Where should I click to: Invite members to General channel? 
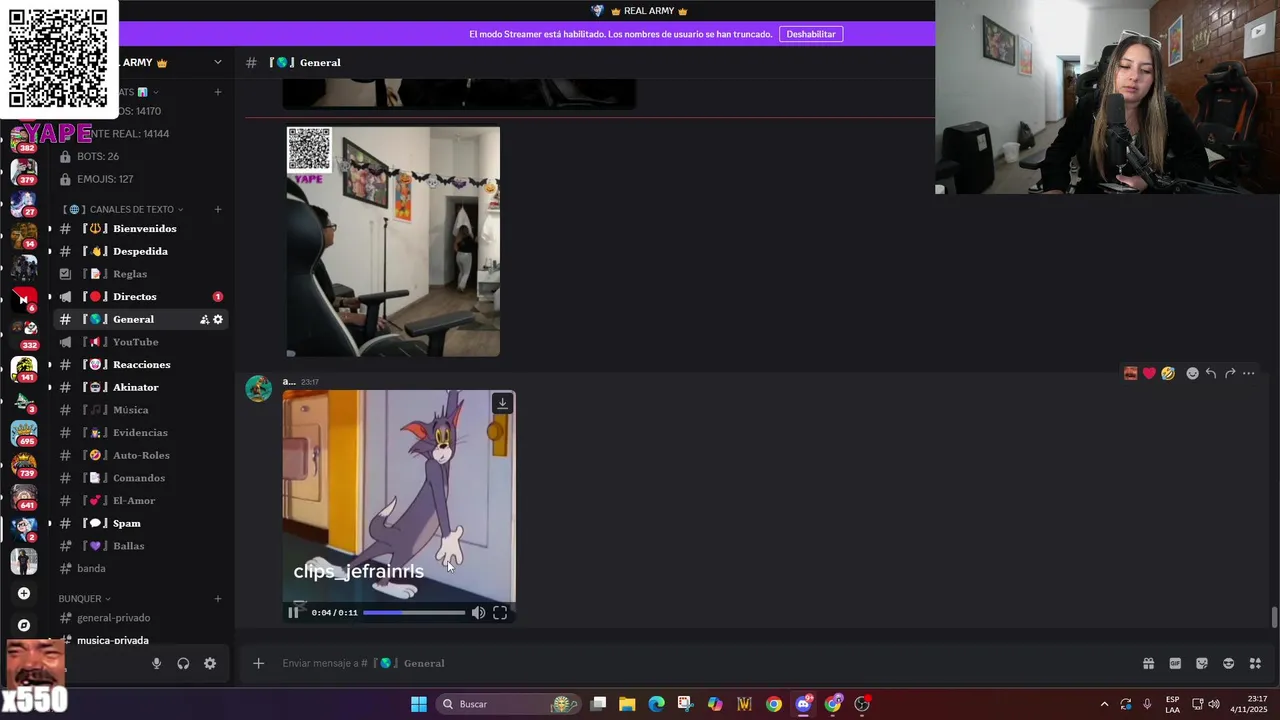(204, 319)
